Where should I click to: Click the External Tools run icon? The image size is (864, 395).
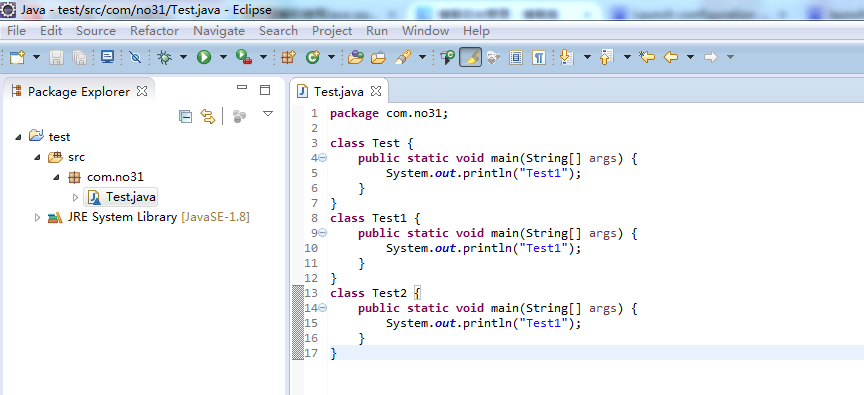coord(244,57)
